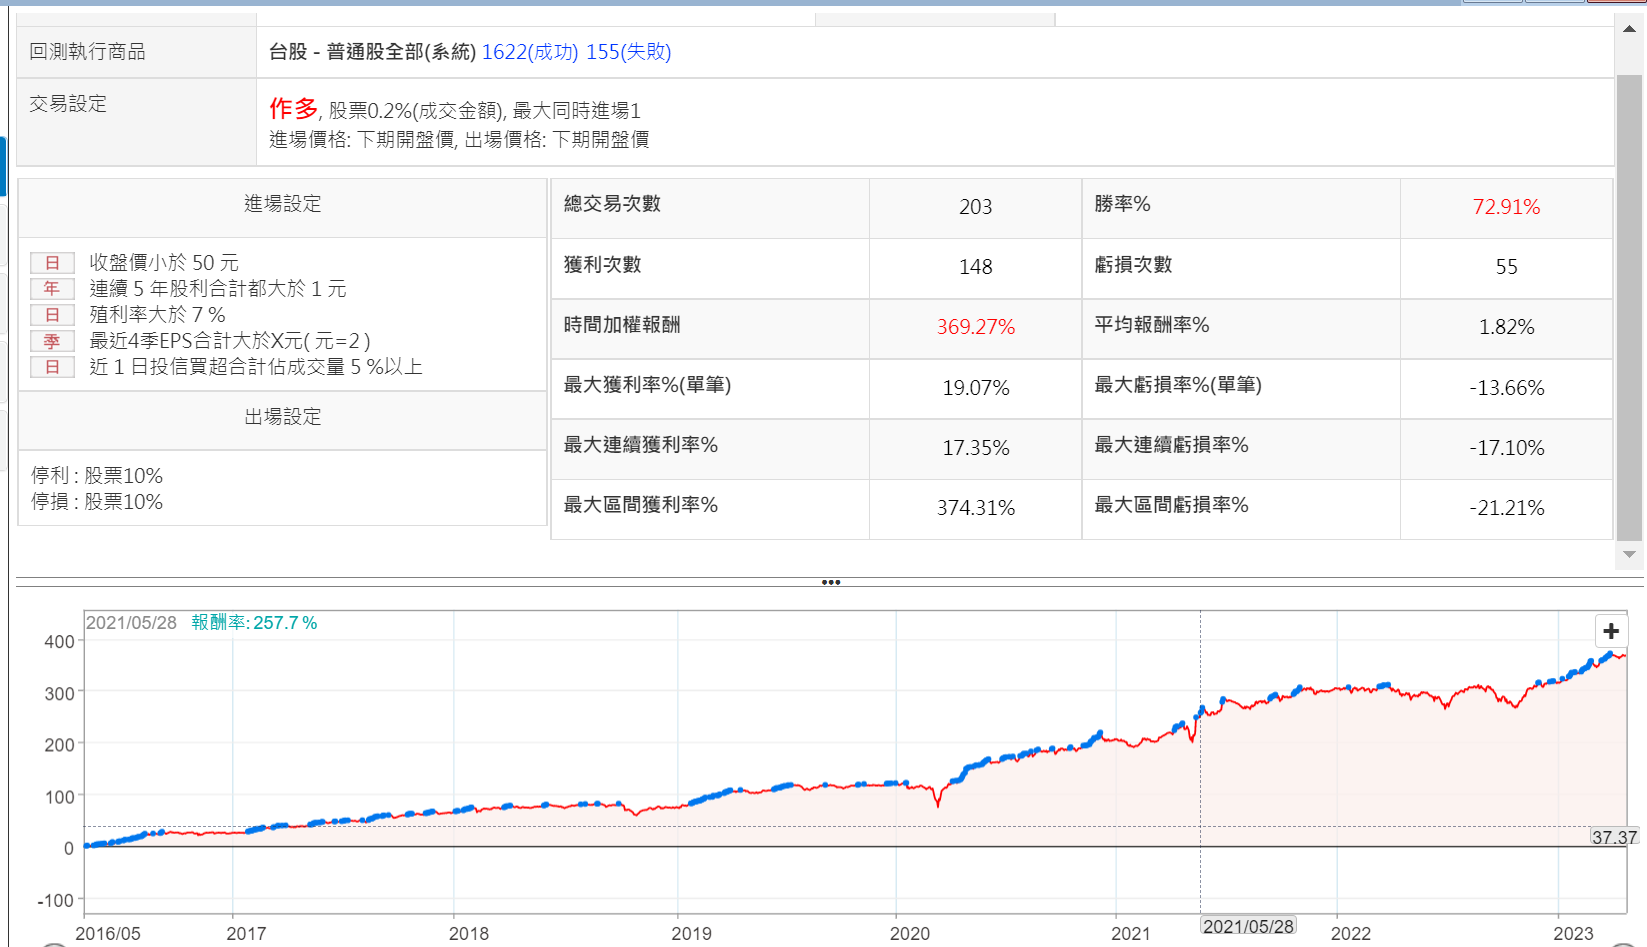Click the 日 badge beside 殖利率大於 7 %
The width and height of the screenshot is (1647, 947).
point(52,315)
